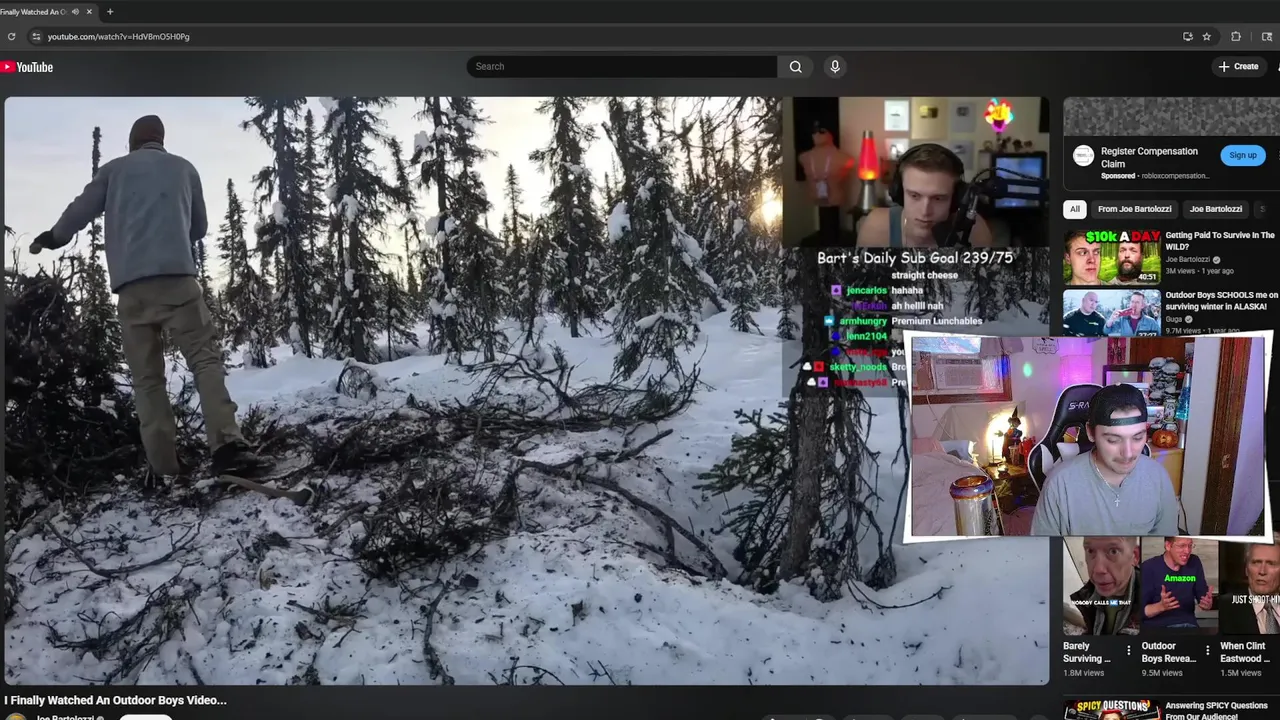Open the Amazon Outdoor Boys short thumbnail
This screenshot has height=720, width=1280.
1179,587
